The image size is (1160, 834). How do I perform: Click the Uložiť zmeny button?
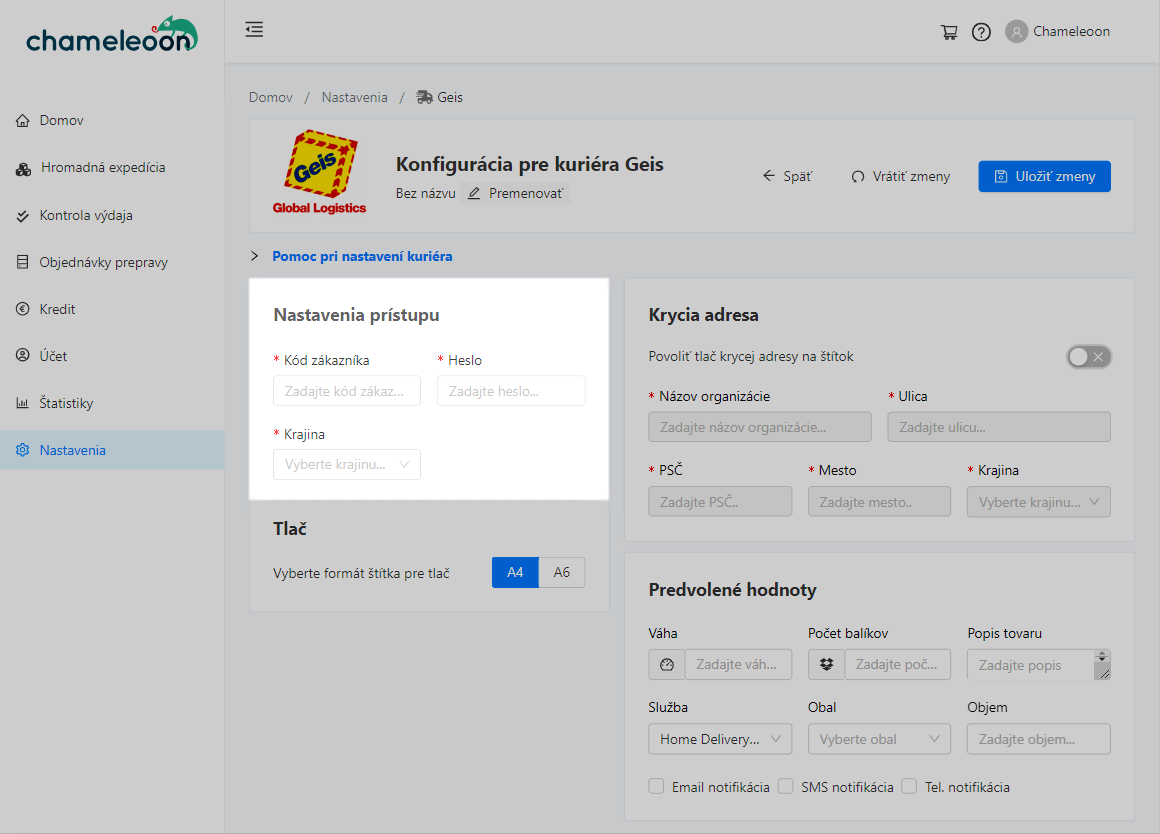[x=1044, y=176]
